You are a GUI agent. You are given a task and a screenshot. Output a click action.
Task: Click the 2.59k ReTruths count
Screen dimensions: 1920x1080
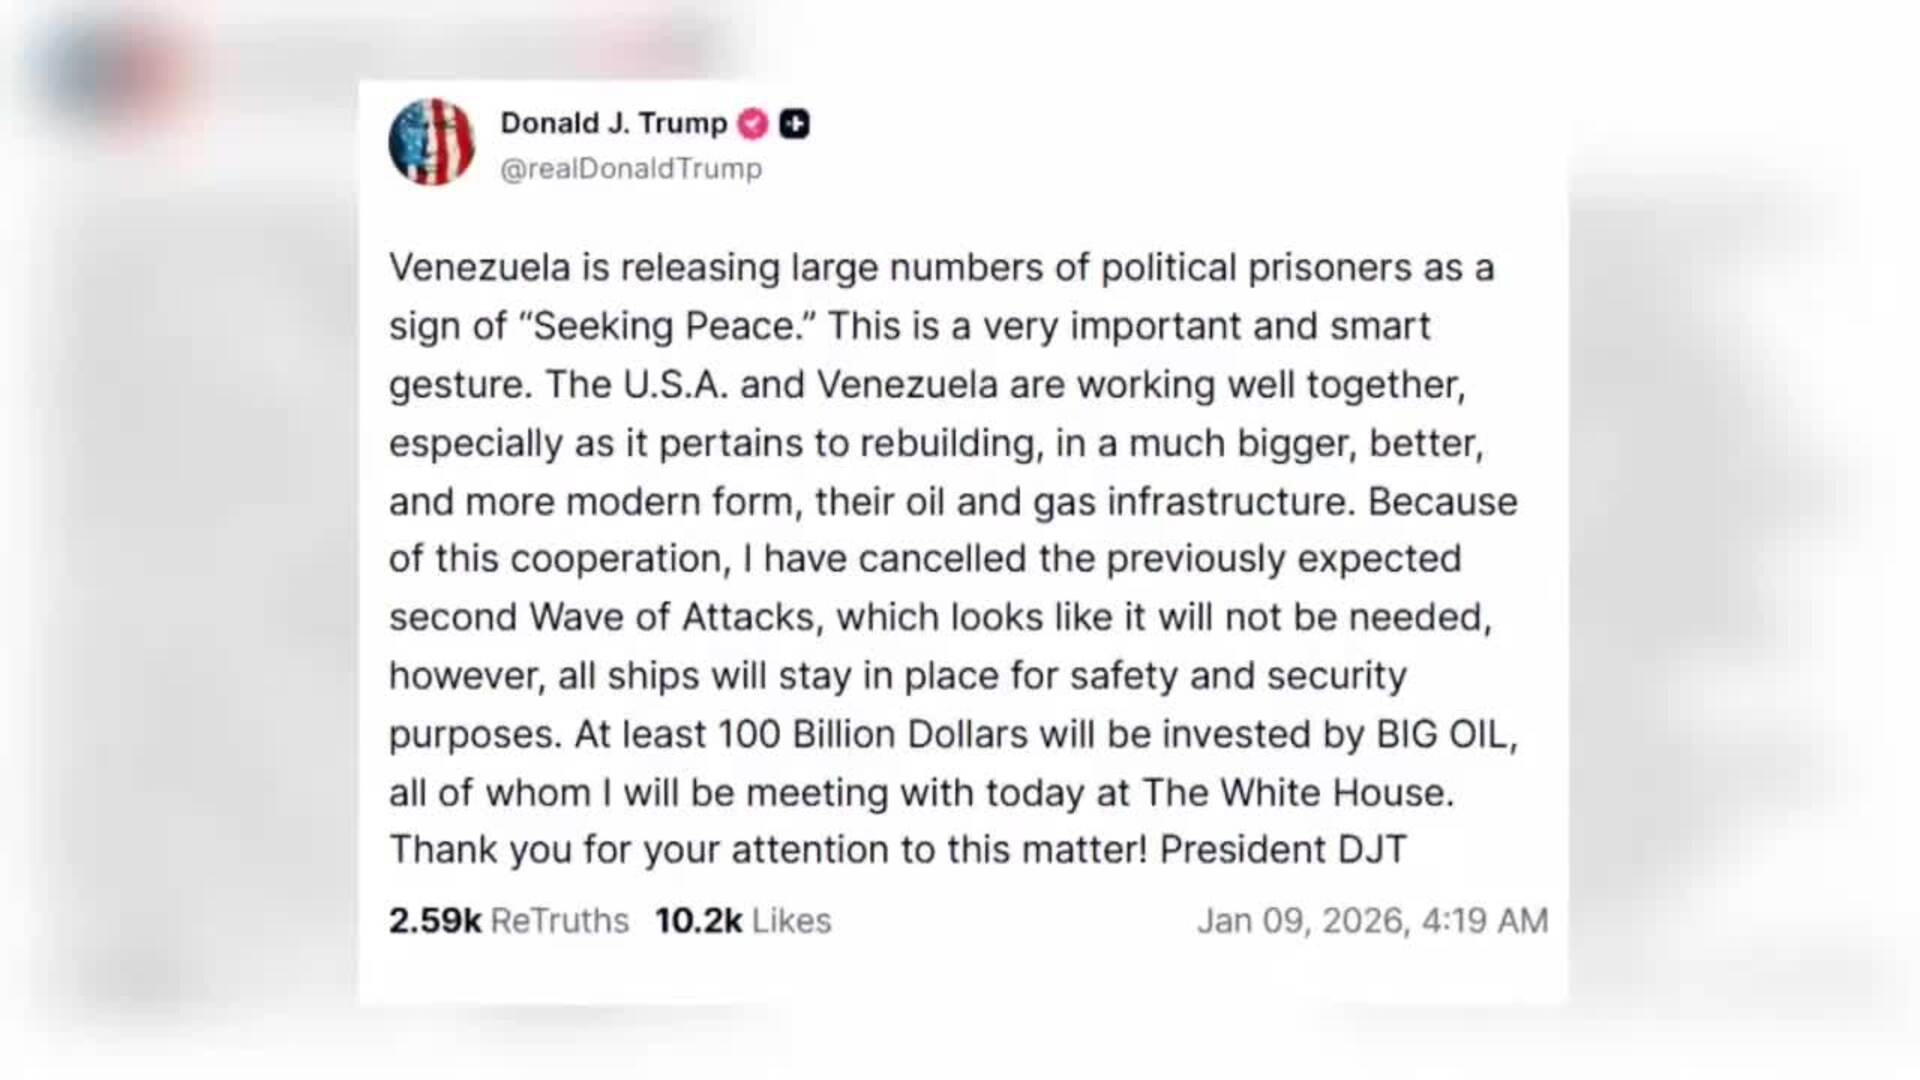tap(435, 920)
